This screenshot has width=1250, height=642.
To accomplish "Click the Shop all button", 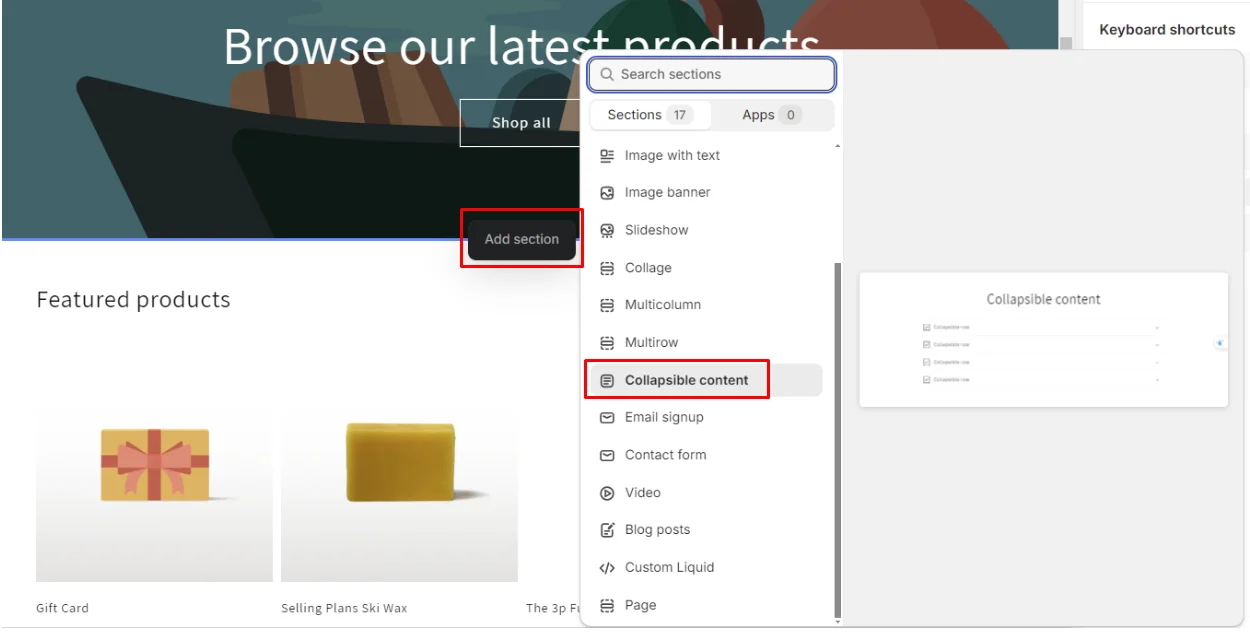I will pos(521,123).
